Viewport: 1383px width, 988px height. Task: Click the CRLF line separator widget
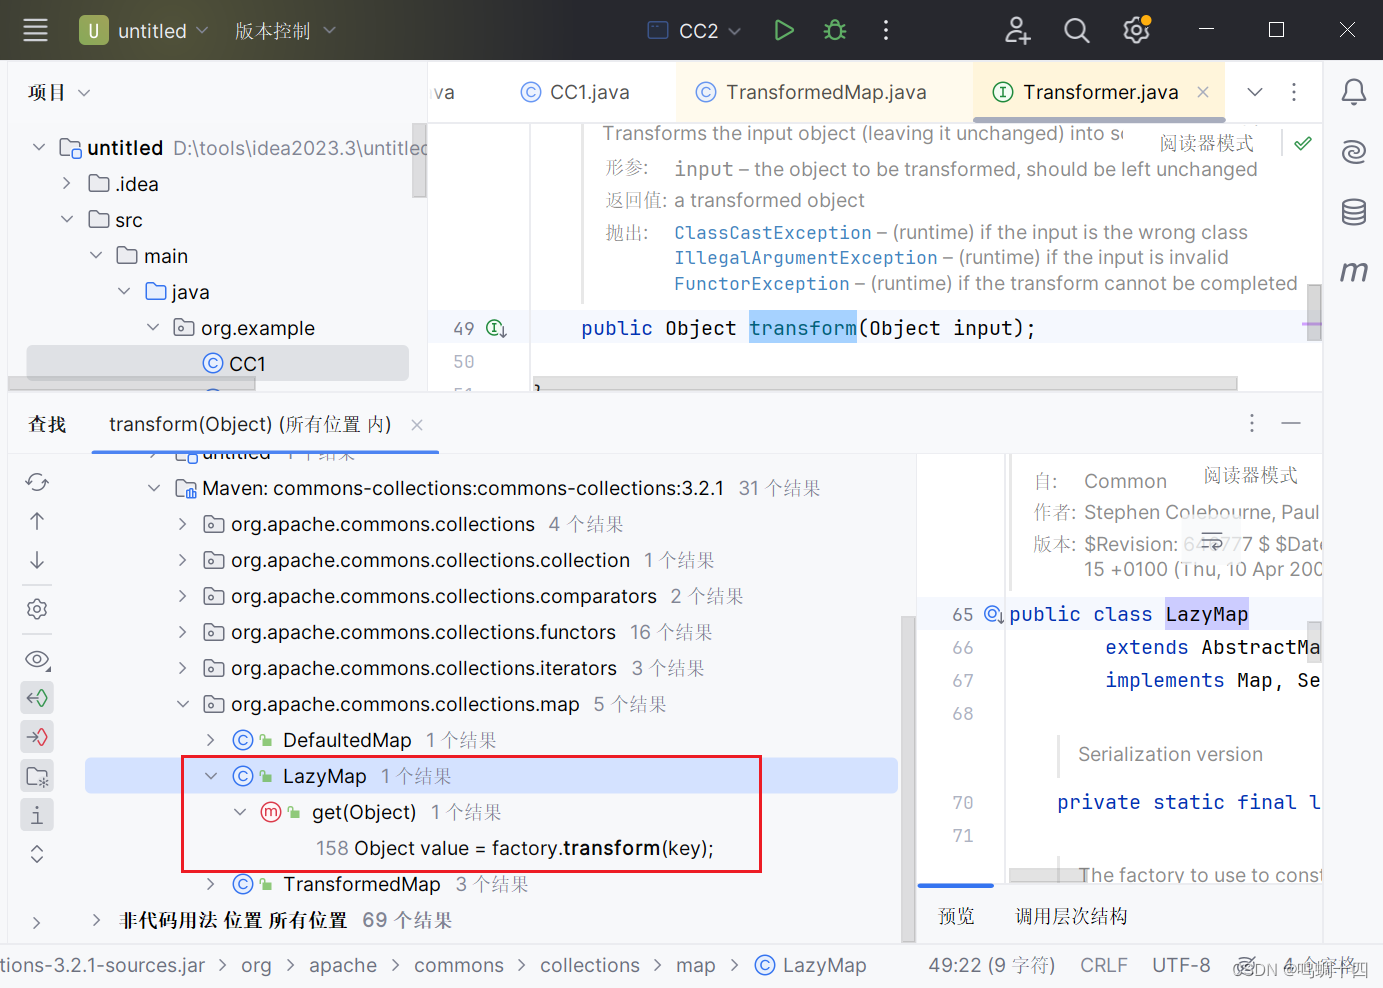(x=1104, y=965)
